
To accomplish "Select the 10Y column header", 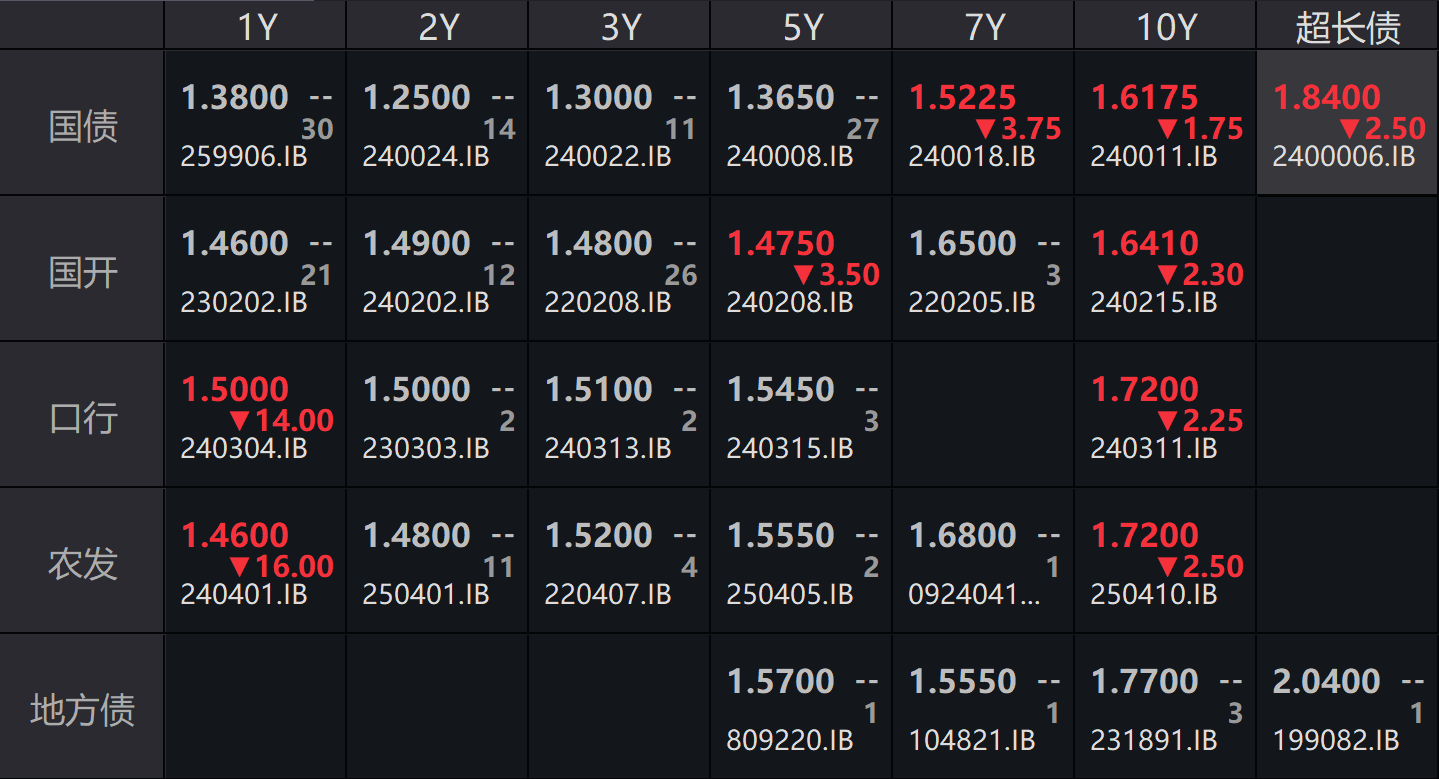I will tap(1166, 27).
